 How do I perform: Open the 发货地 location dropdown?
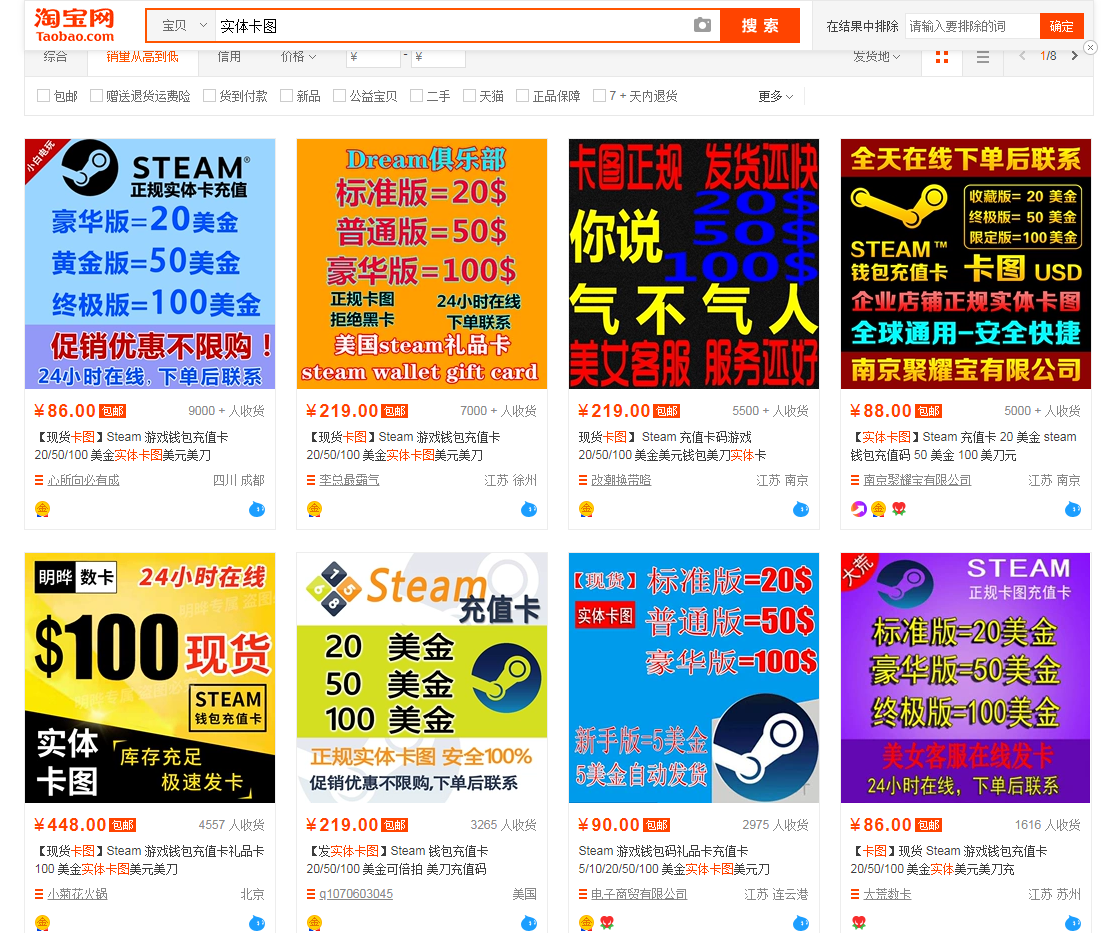click(876, 57)
